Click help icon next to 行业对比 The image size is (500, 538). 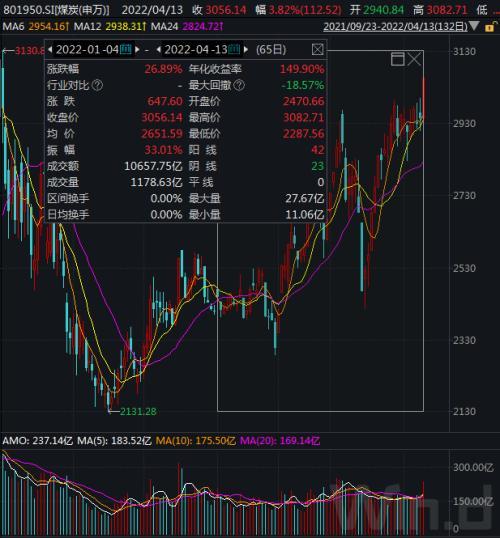pyautogui.click(x=97, y=85)
